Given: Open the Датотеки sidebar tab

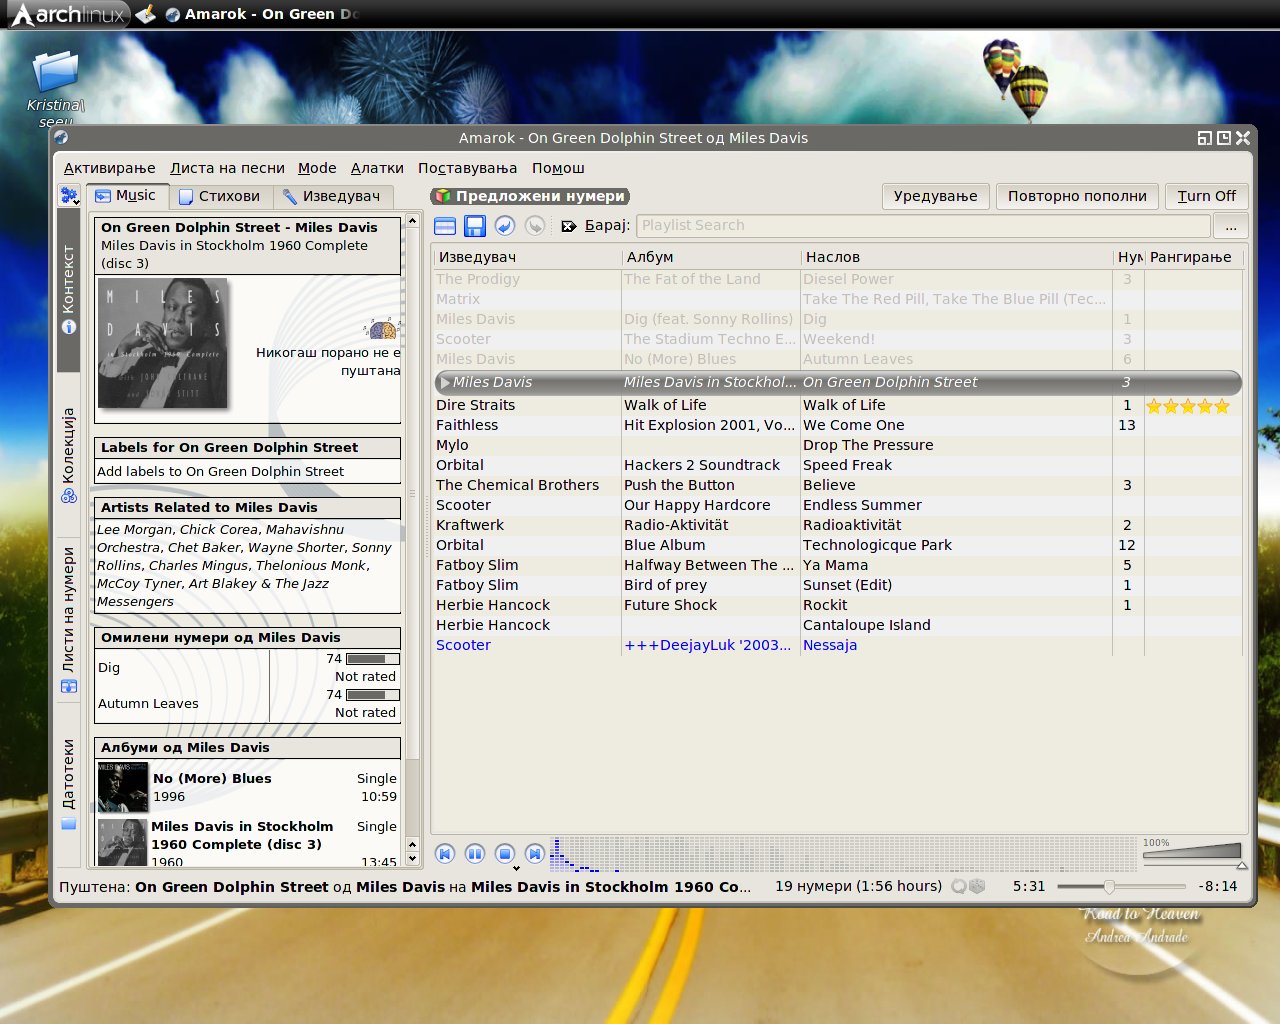Looking at the screenshot, I should tap(69, 785).
